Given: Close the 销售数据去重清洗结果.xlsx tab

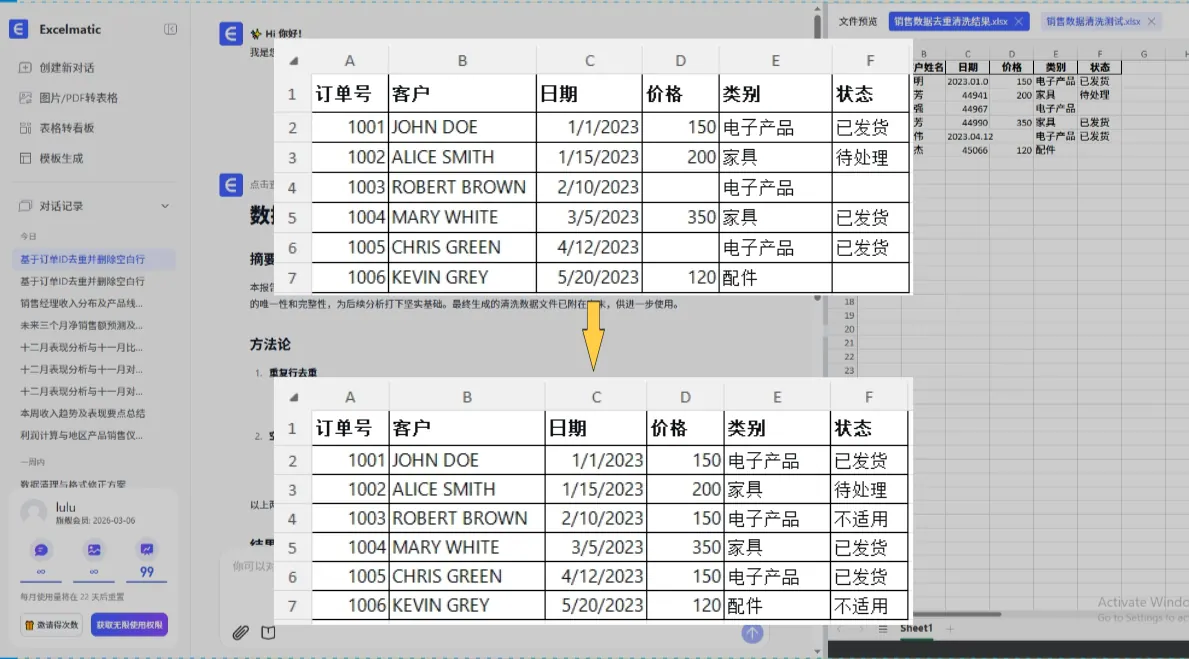Looking at the screenshot, I should (1018, 21).
